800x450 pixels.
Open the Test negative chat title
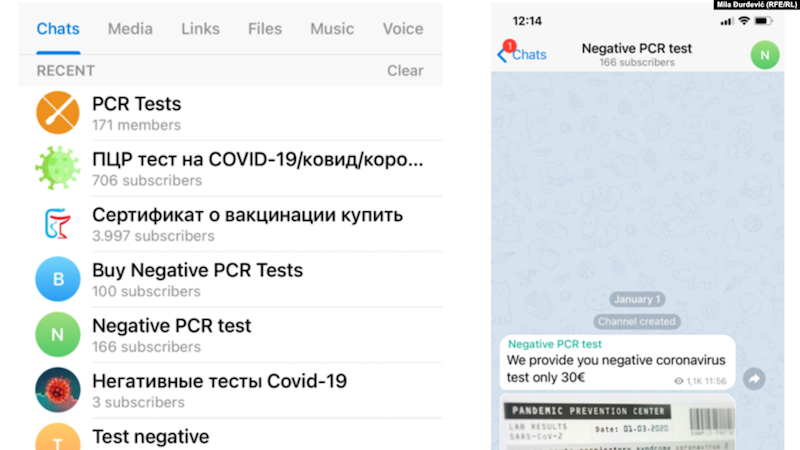click(x=151, y=437)
